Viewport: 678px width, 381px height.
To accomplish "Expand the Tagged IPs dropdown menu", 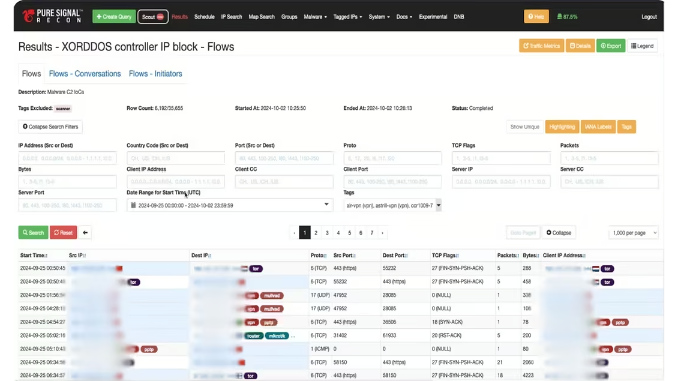I will [348, 17].
